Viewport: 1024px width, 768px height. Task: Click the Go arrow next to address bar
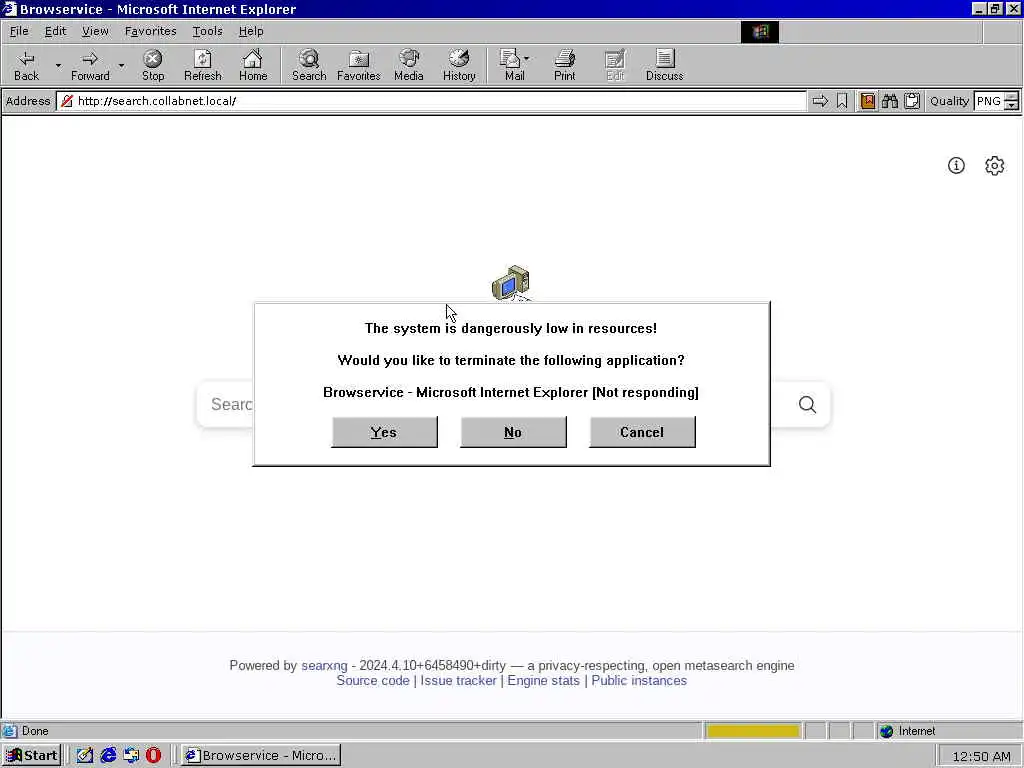[x=820, y=101]
